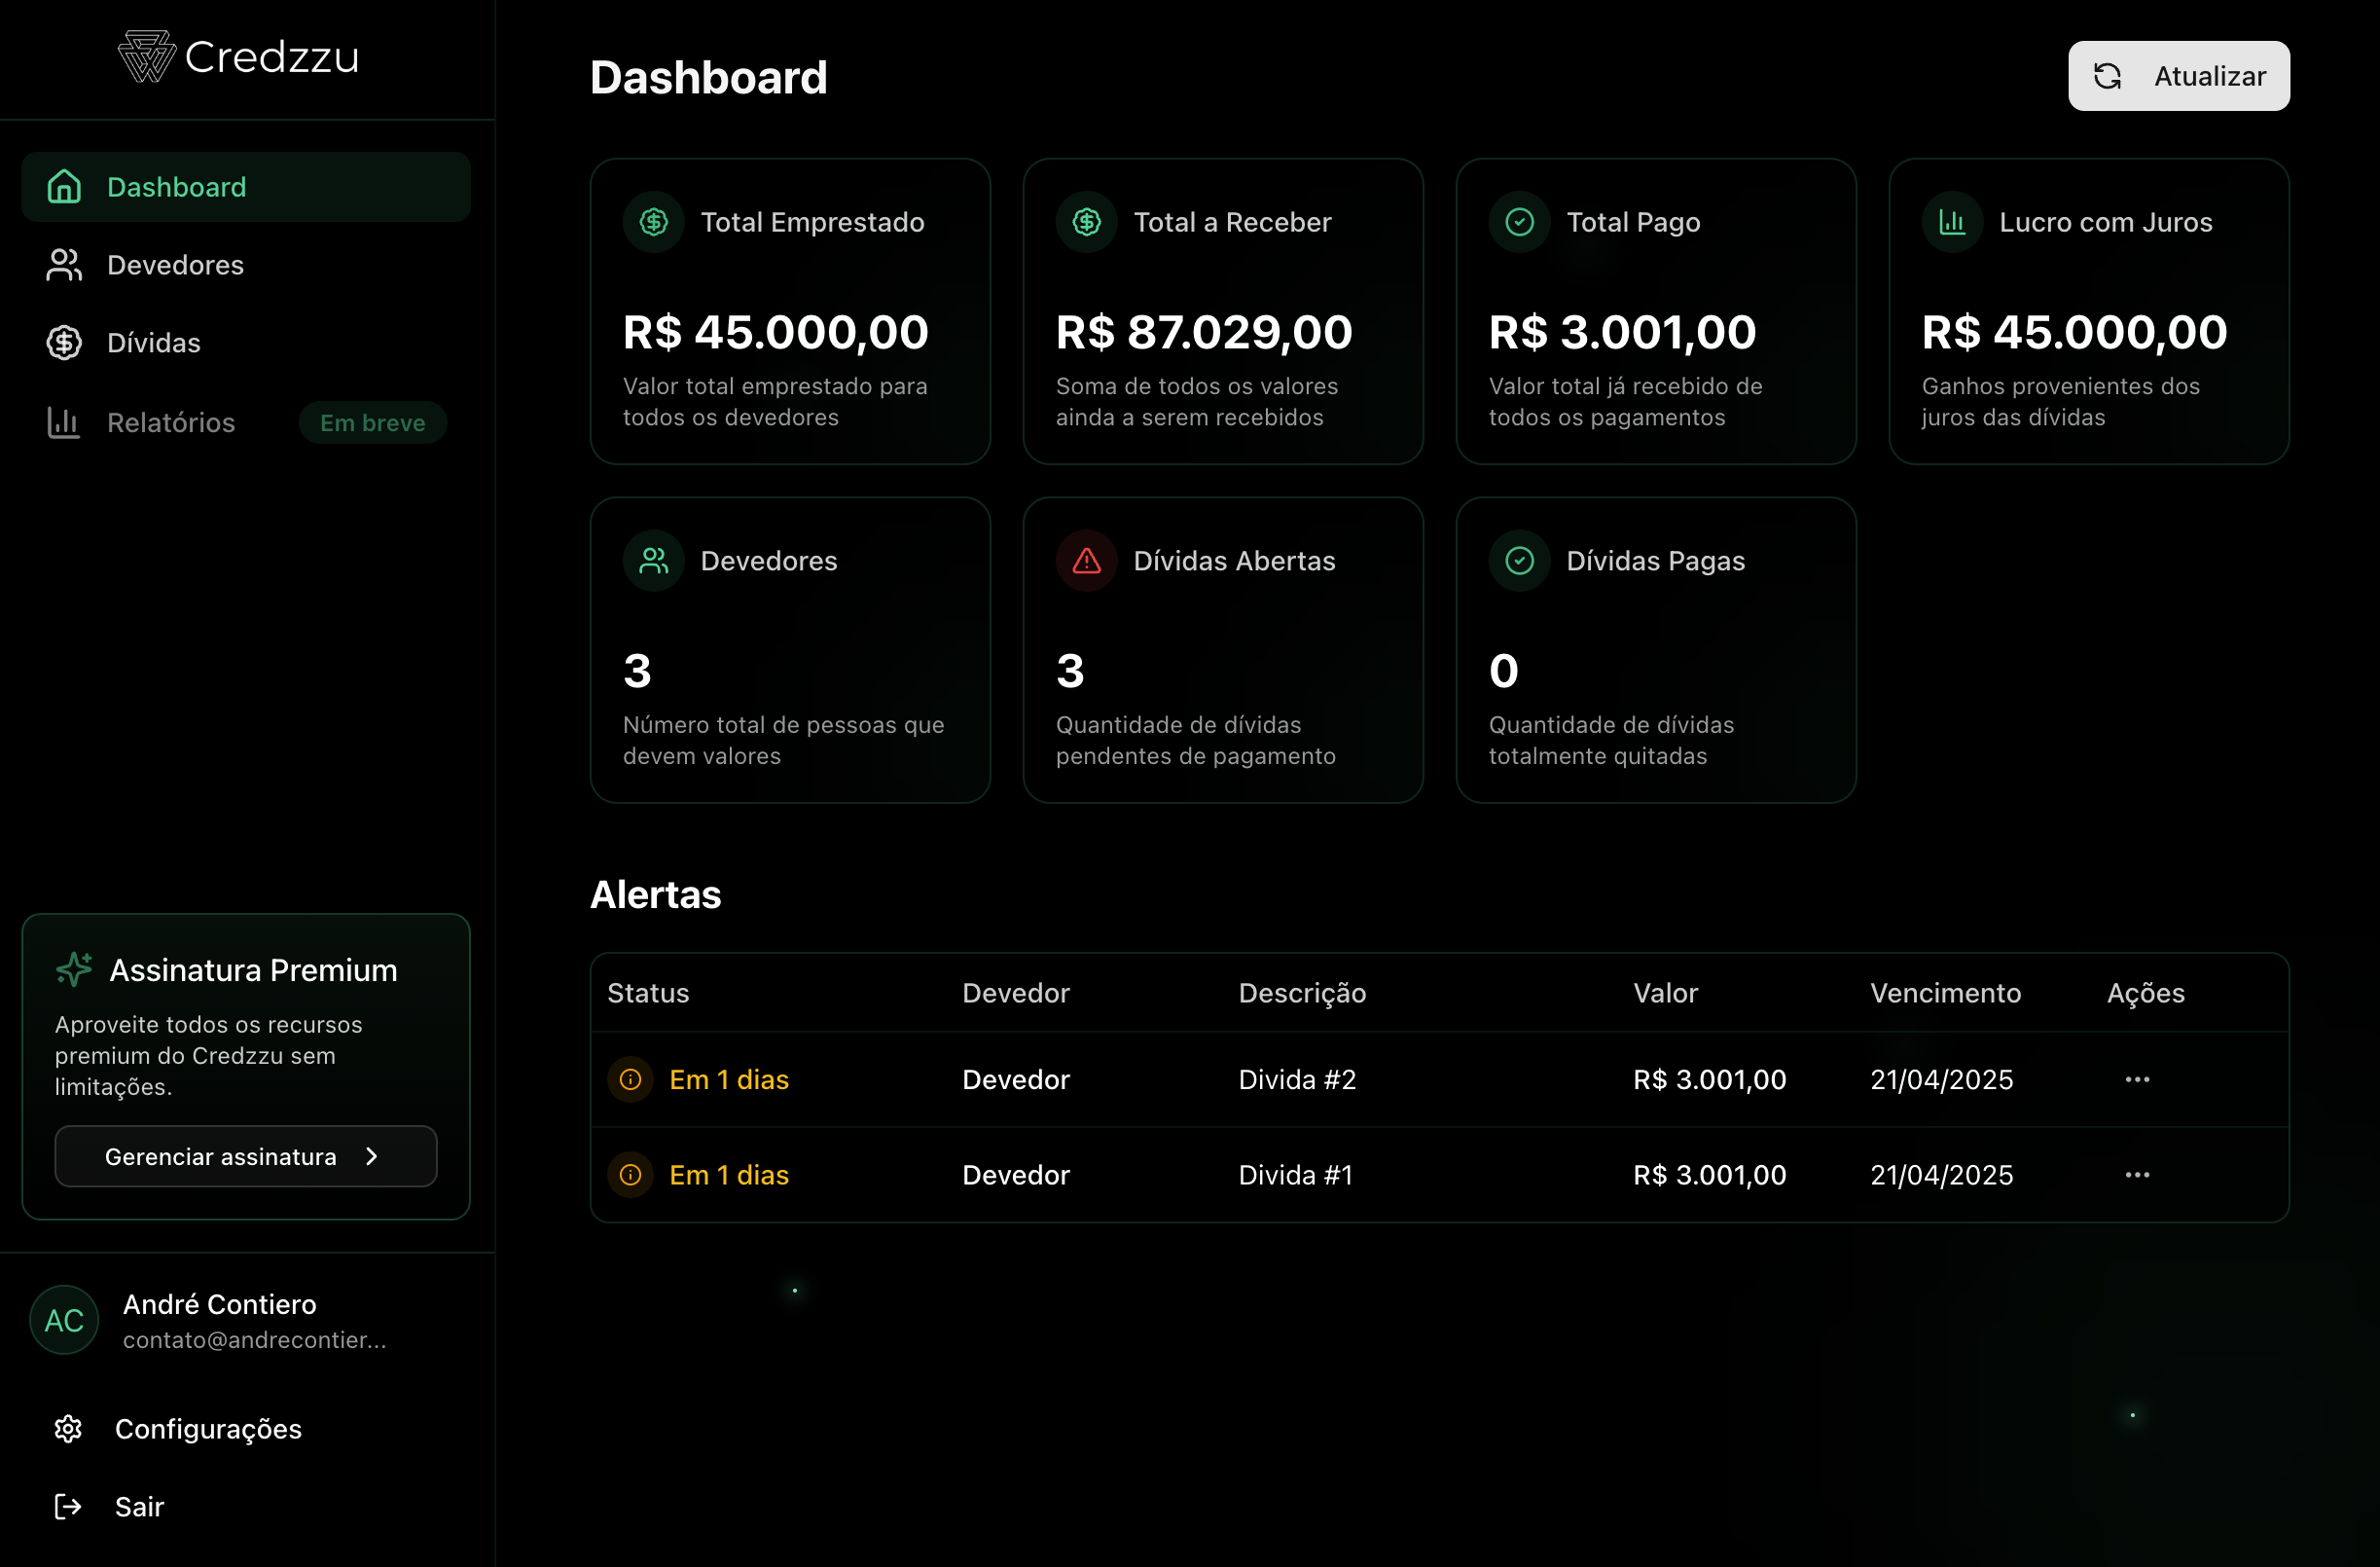Image resolution: width=2380 pixels, height=1567 pixels.
Task: Click the dollar icon on Total Emprestado card
Action: coord(653,222)
